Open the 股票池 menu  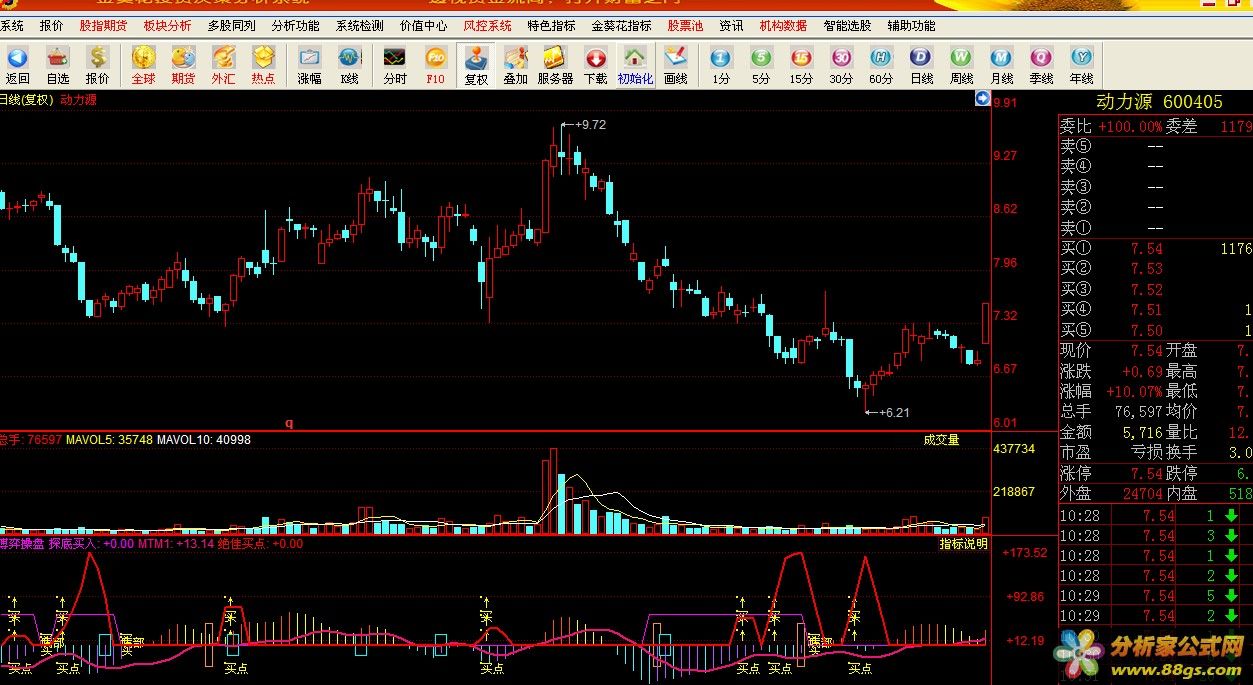pos(685,26)
